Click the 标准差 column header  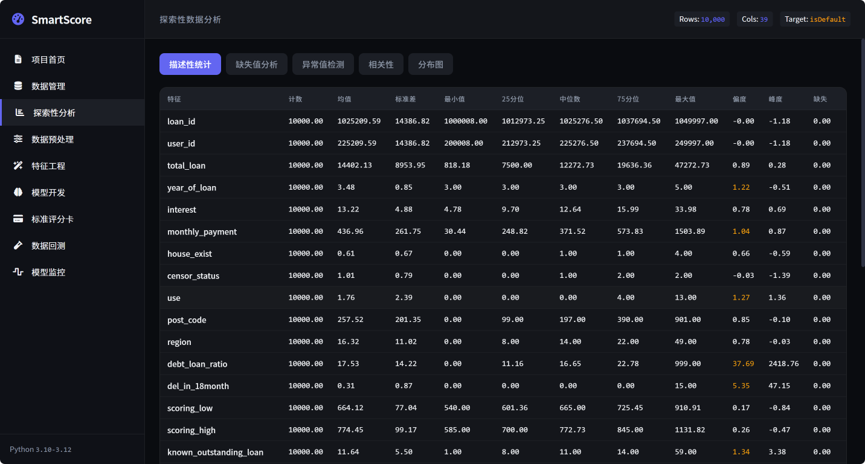[x=405, y=99]
